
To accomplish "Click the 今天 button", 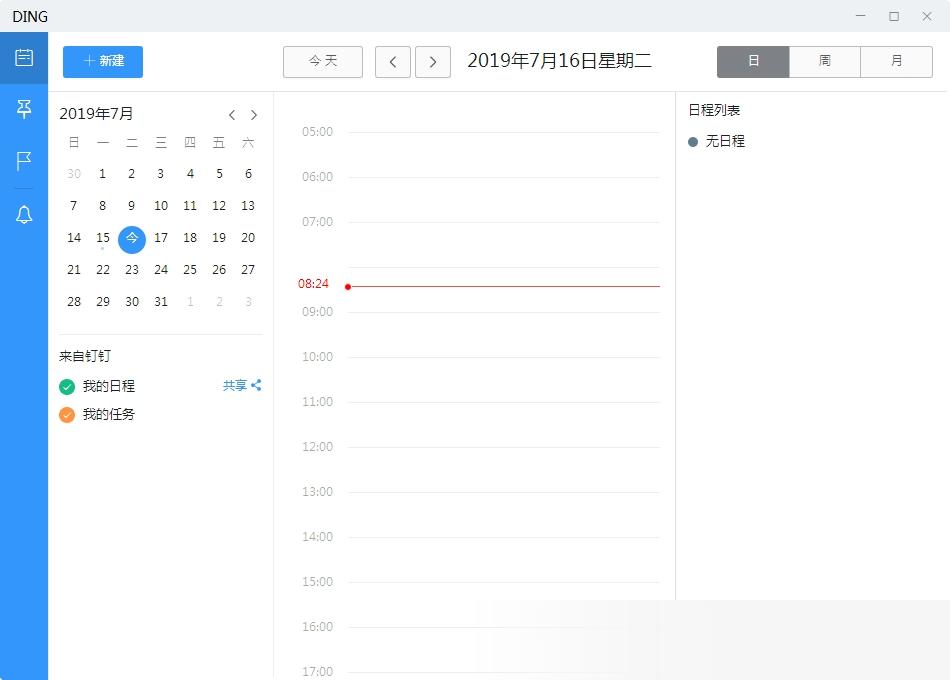I will point(323,61).
